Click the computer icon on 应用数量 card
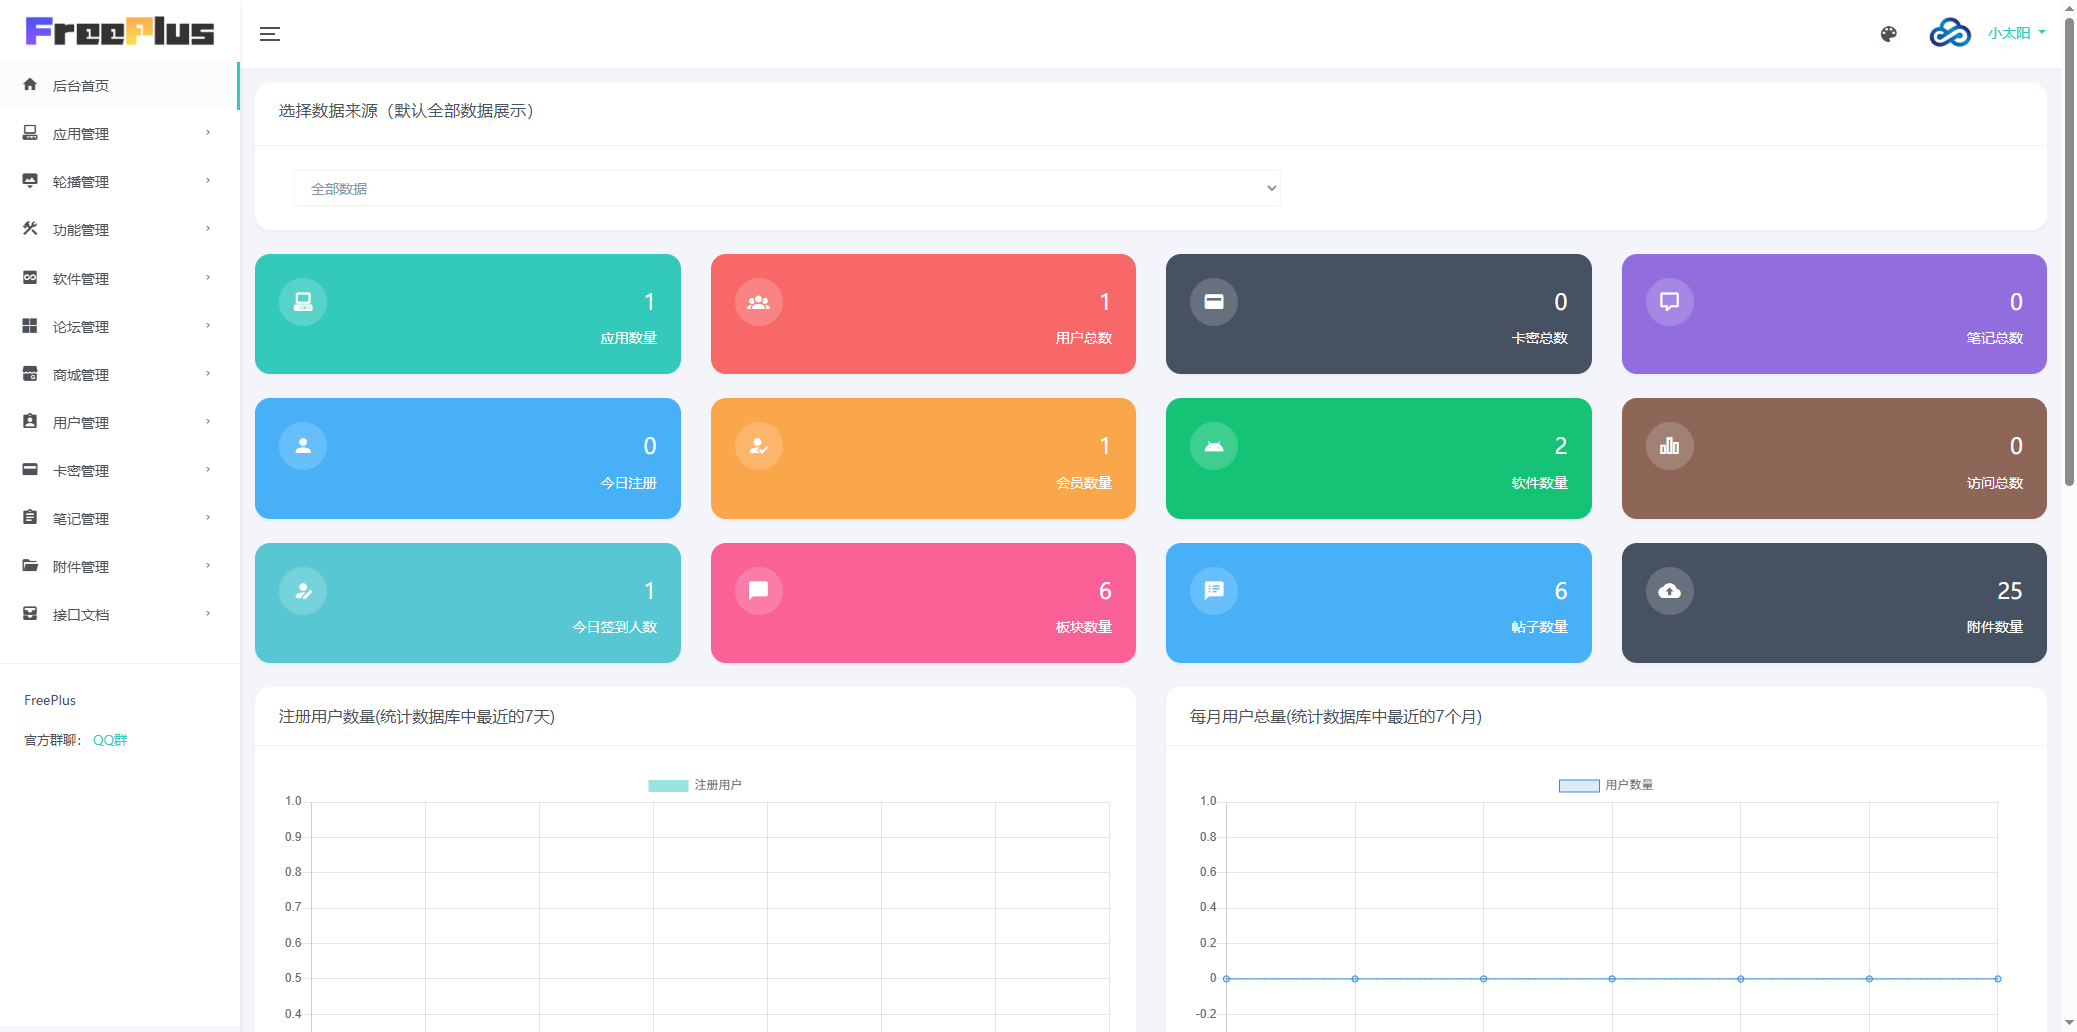This screenshot has height=1032, width=2077. (303, 302)
